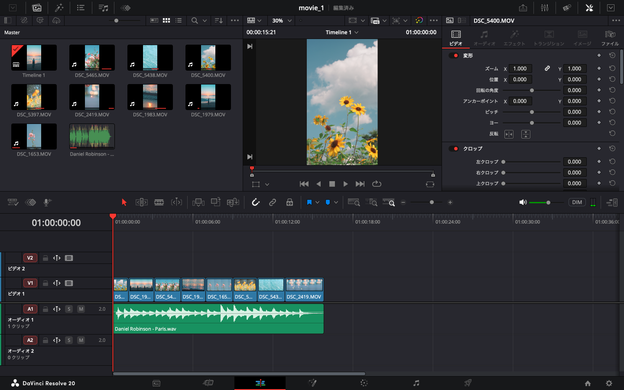Toggle auto track selector on V1
Viewport: 624px width, 390px height.
coord(57,283)
